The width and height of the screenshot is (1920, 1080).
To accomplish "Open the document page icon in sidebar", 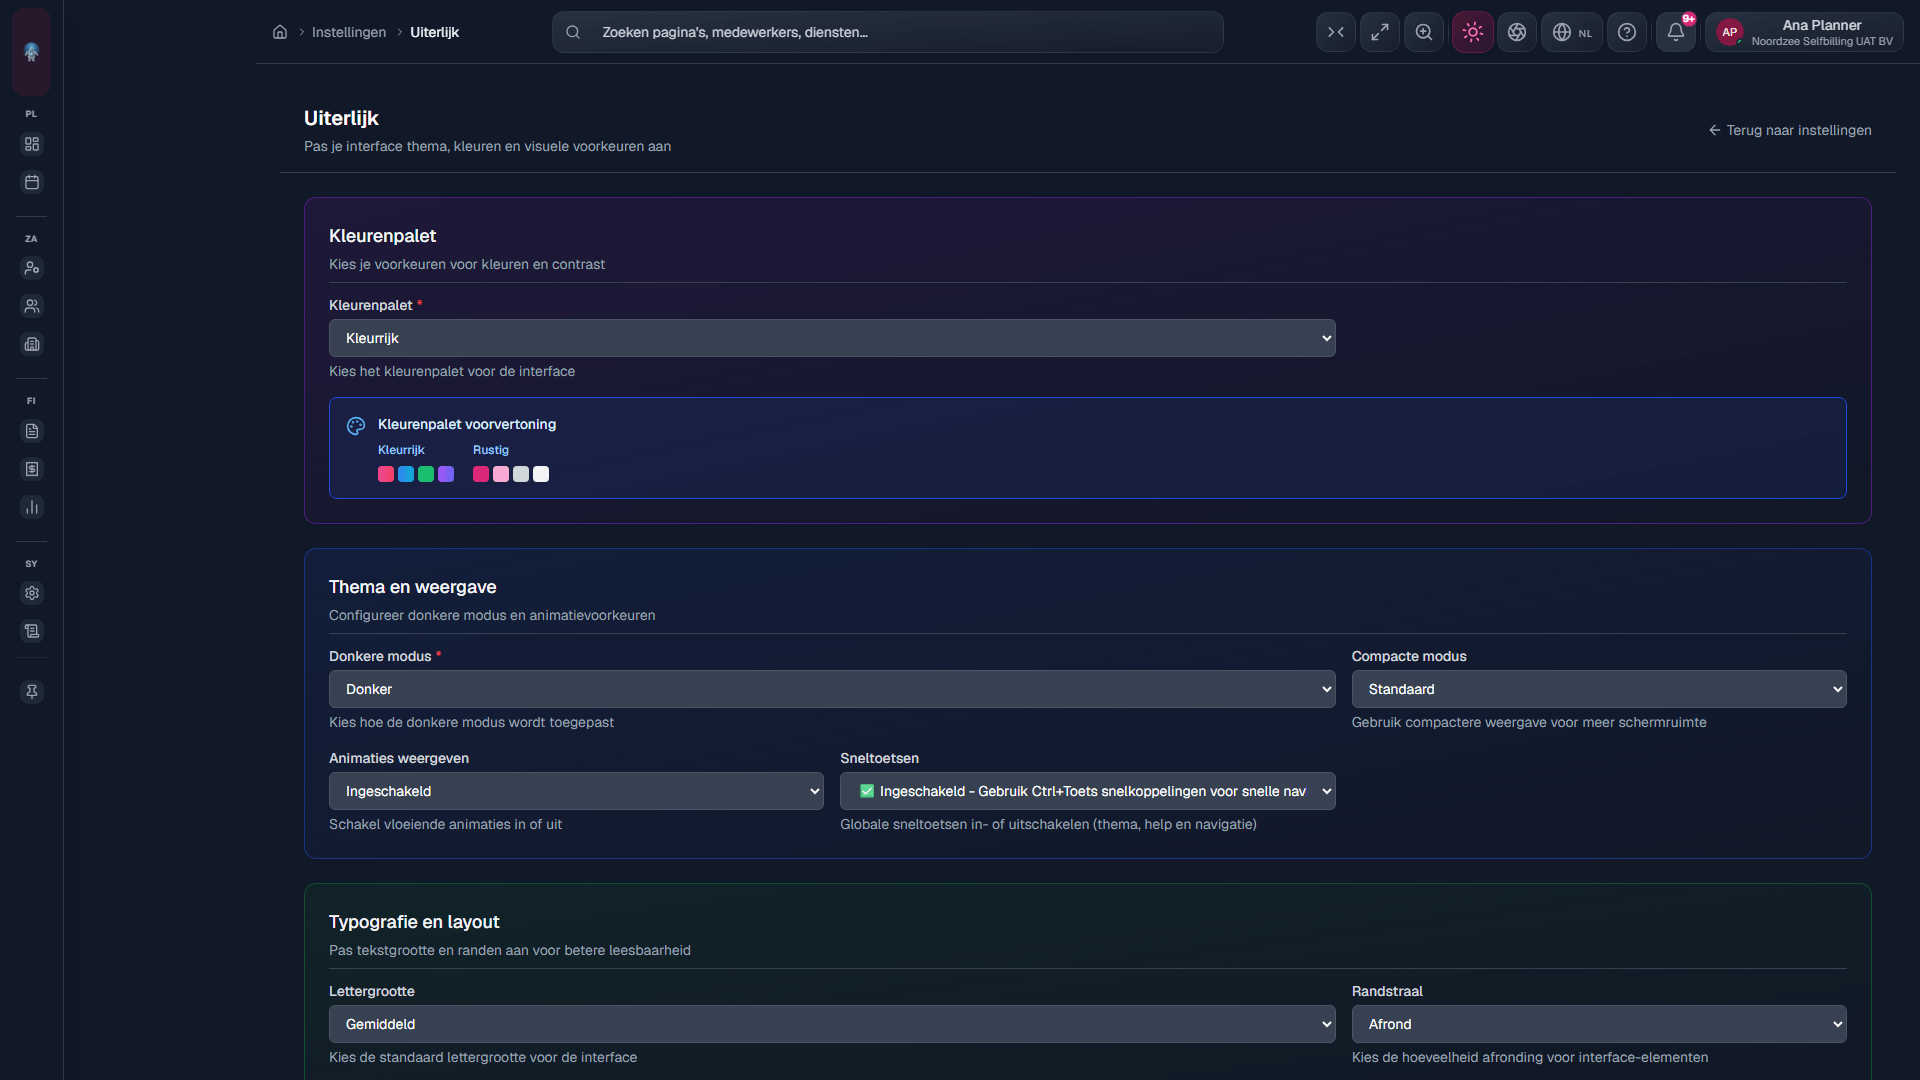I will [32, 431].
